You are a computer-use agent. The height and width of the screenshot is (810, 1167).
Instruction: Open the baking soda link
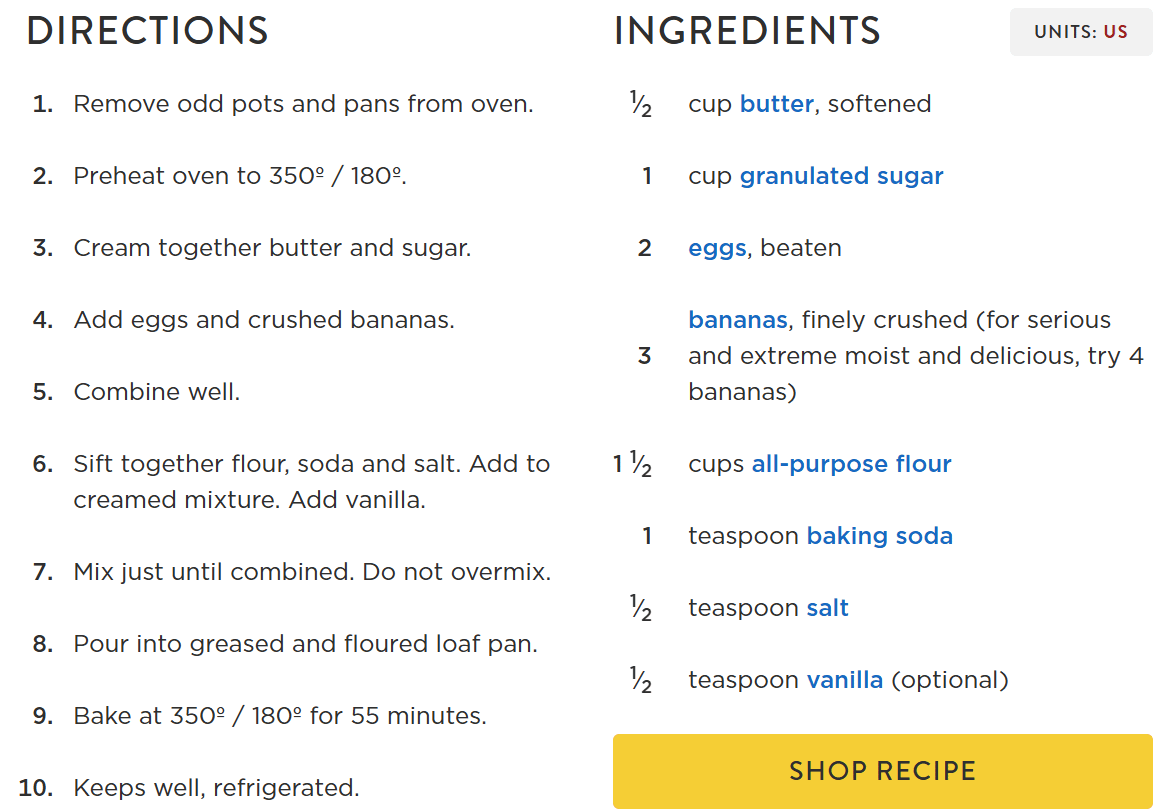pos(879,536)
